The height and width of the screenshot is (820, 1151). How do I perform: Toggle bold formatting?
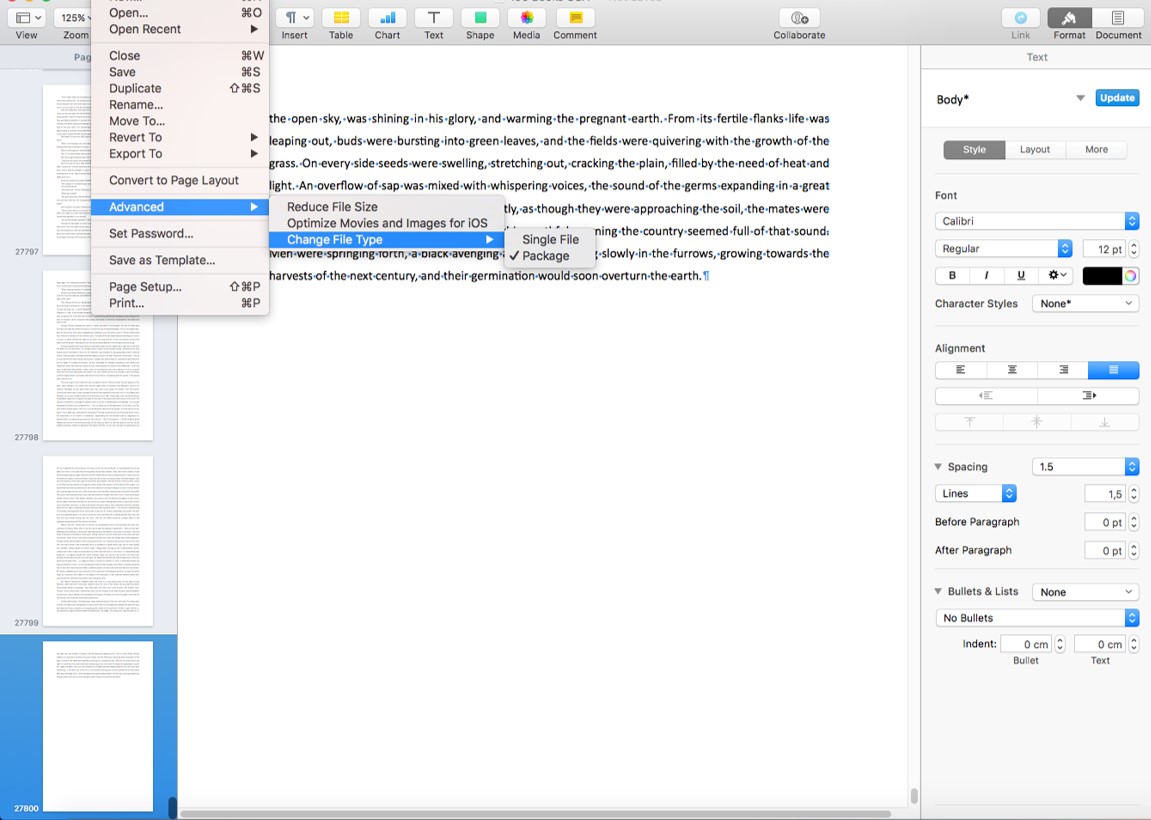[951, 275]
